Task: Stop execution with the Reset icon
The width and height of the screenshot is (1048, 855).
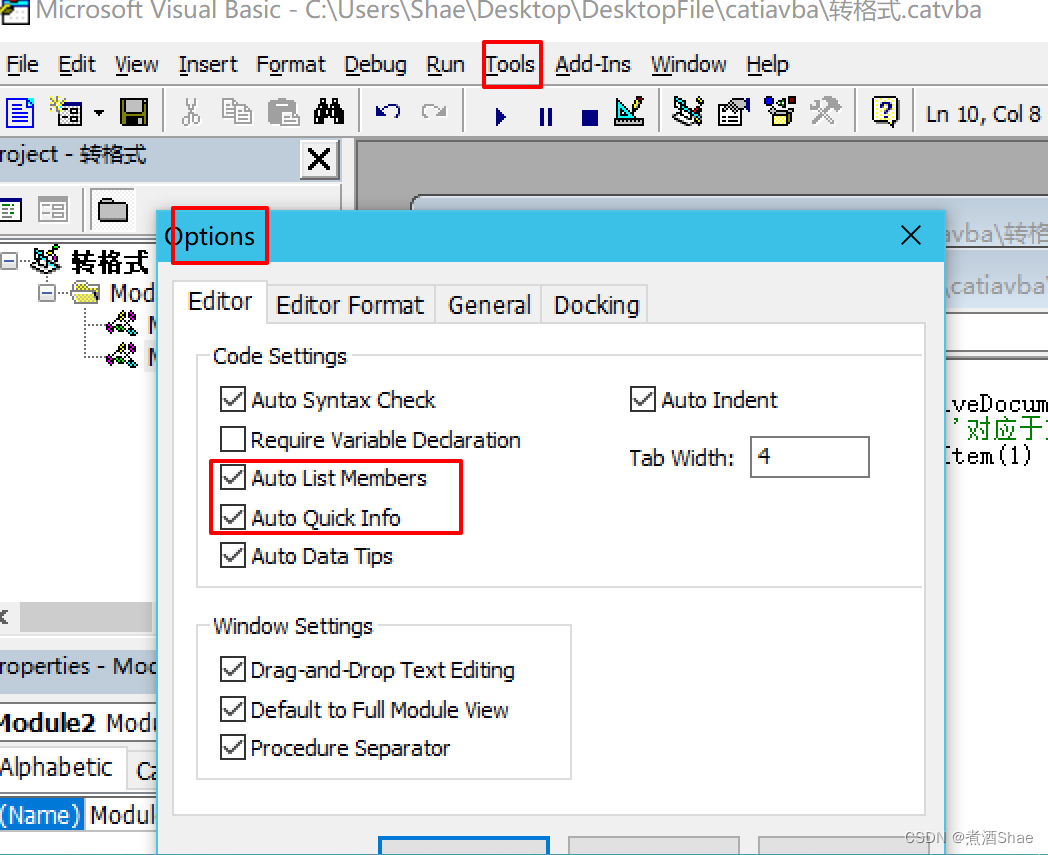Action: click(589, 116)
